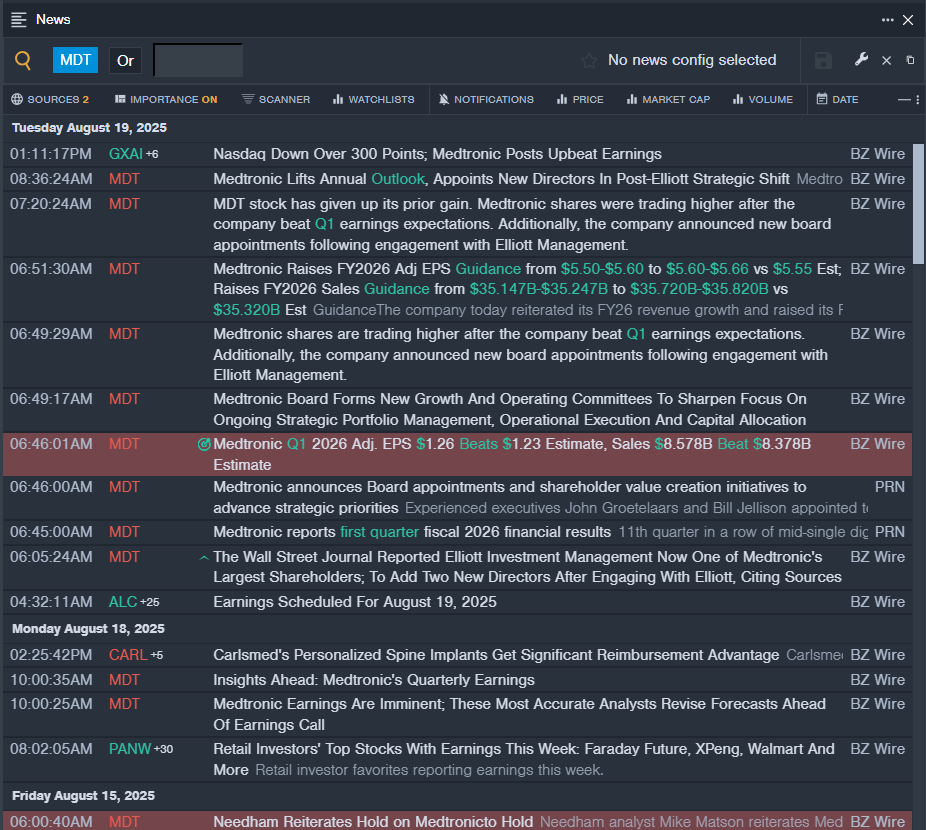This screenshot has height=830, width=926.
Task: Click the +30 more tickers badge by PANW
Action: tap(164, 749)
